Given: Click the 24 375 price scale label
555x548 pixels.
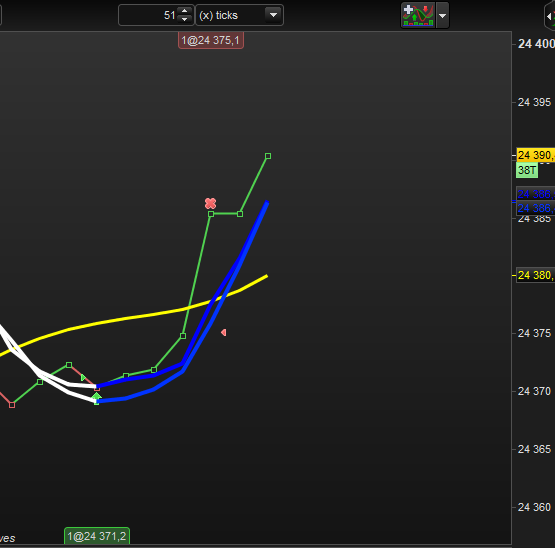Looking at the screenshot, I should [x=534, y=333].
